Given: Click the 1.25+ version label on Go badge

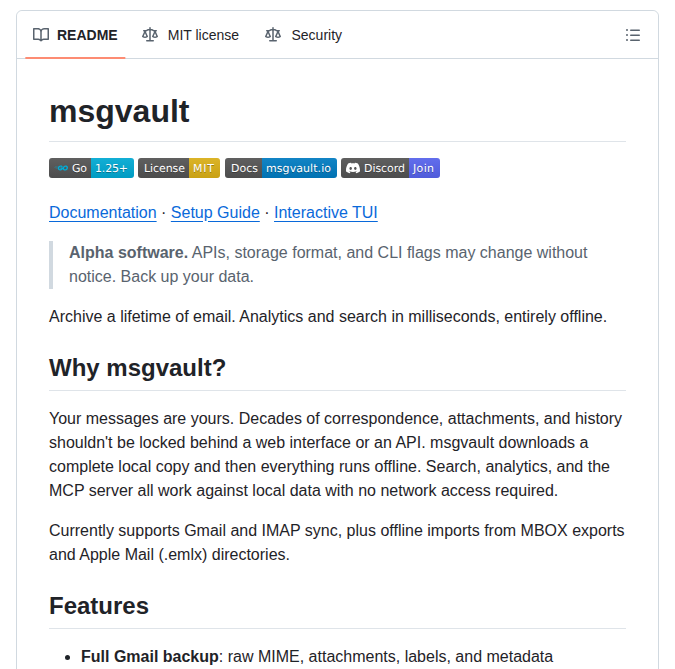Looking at the screenshot, I should point(113,168).
